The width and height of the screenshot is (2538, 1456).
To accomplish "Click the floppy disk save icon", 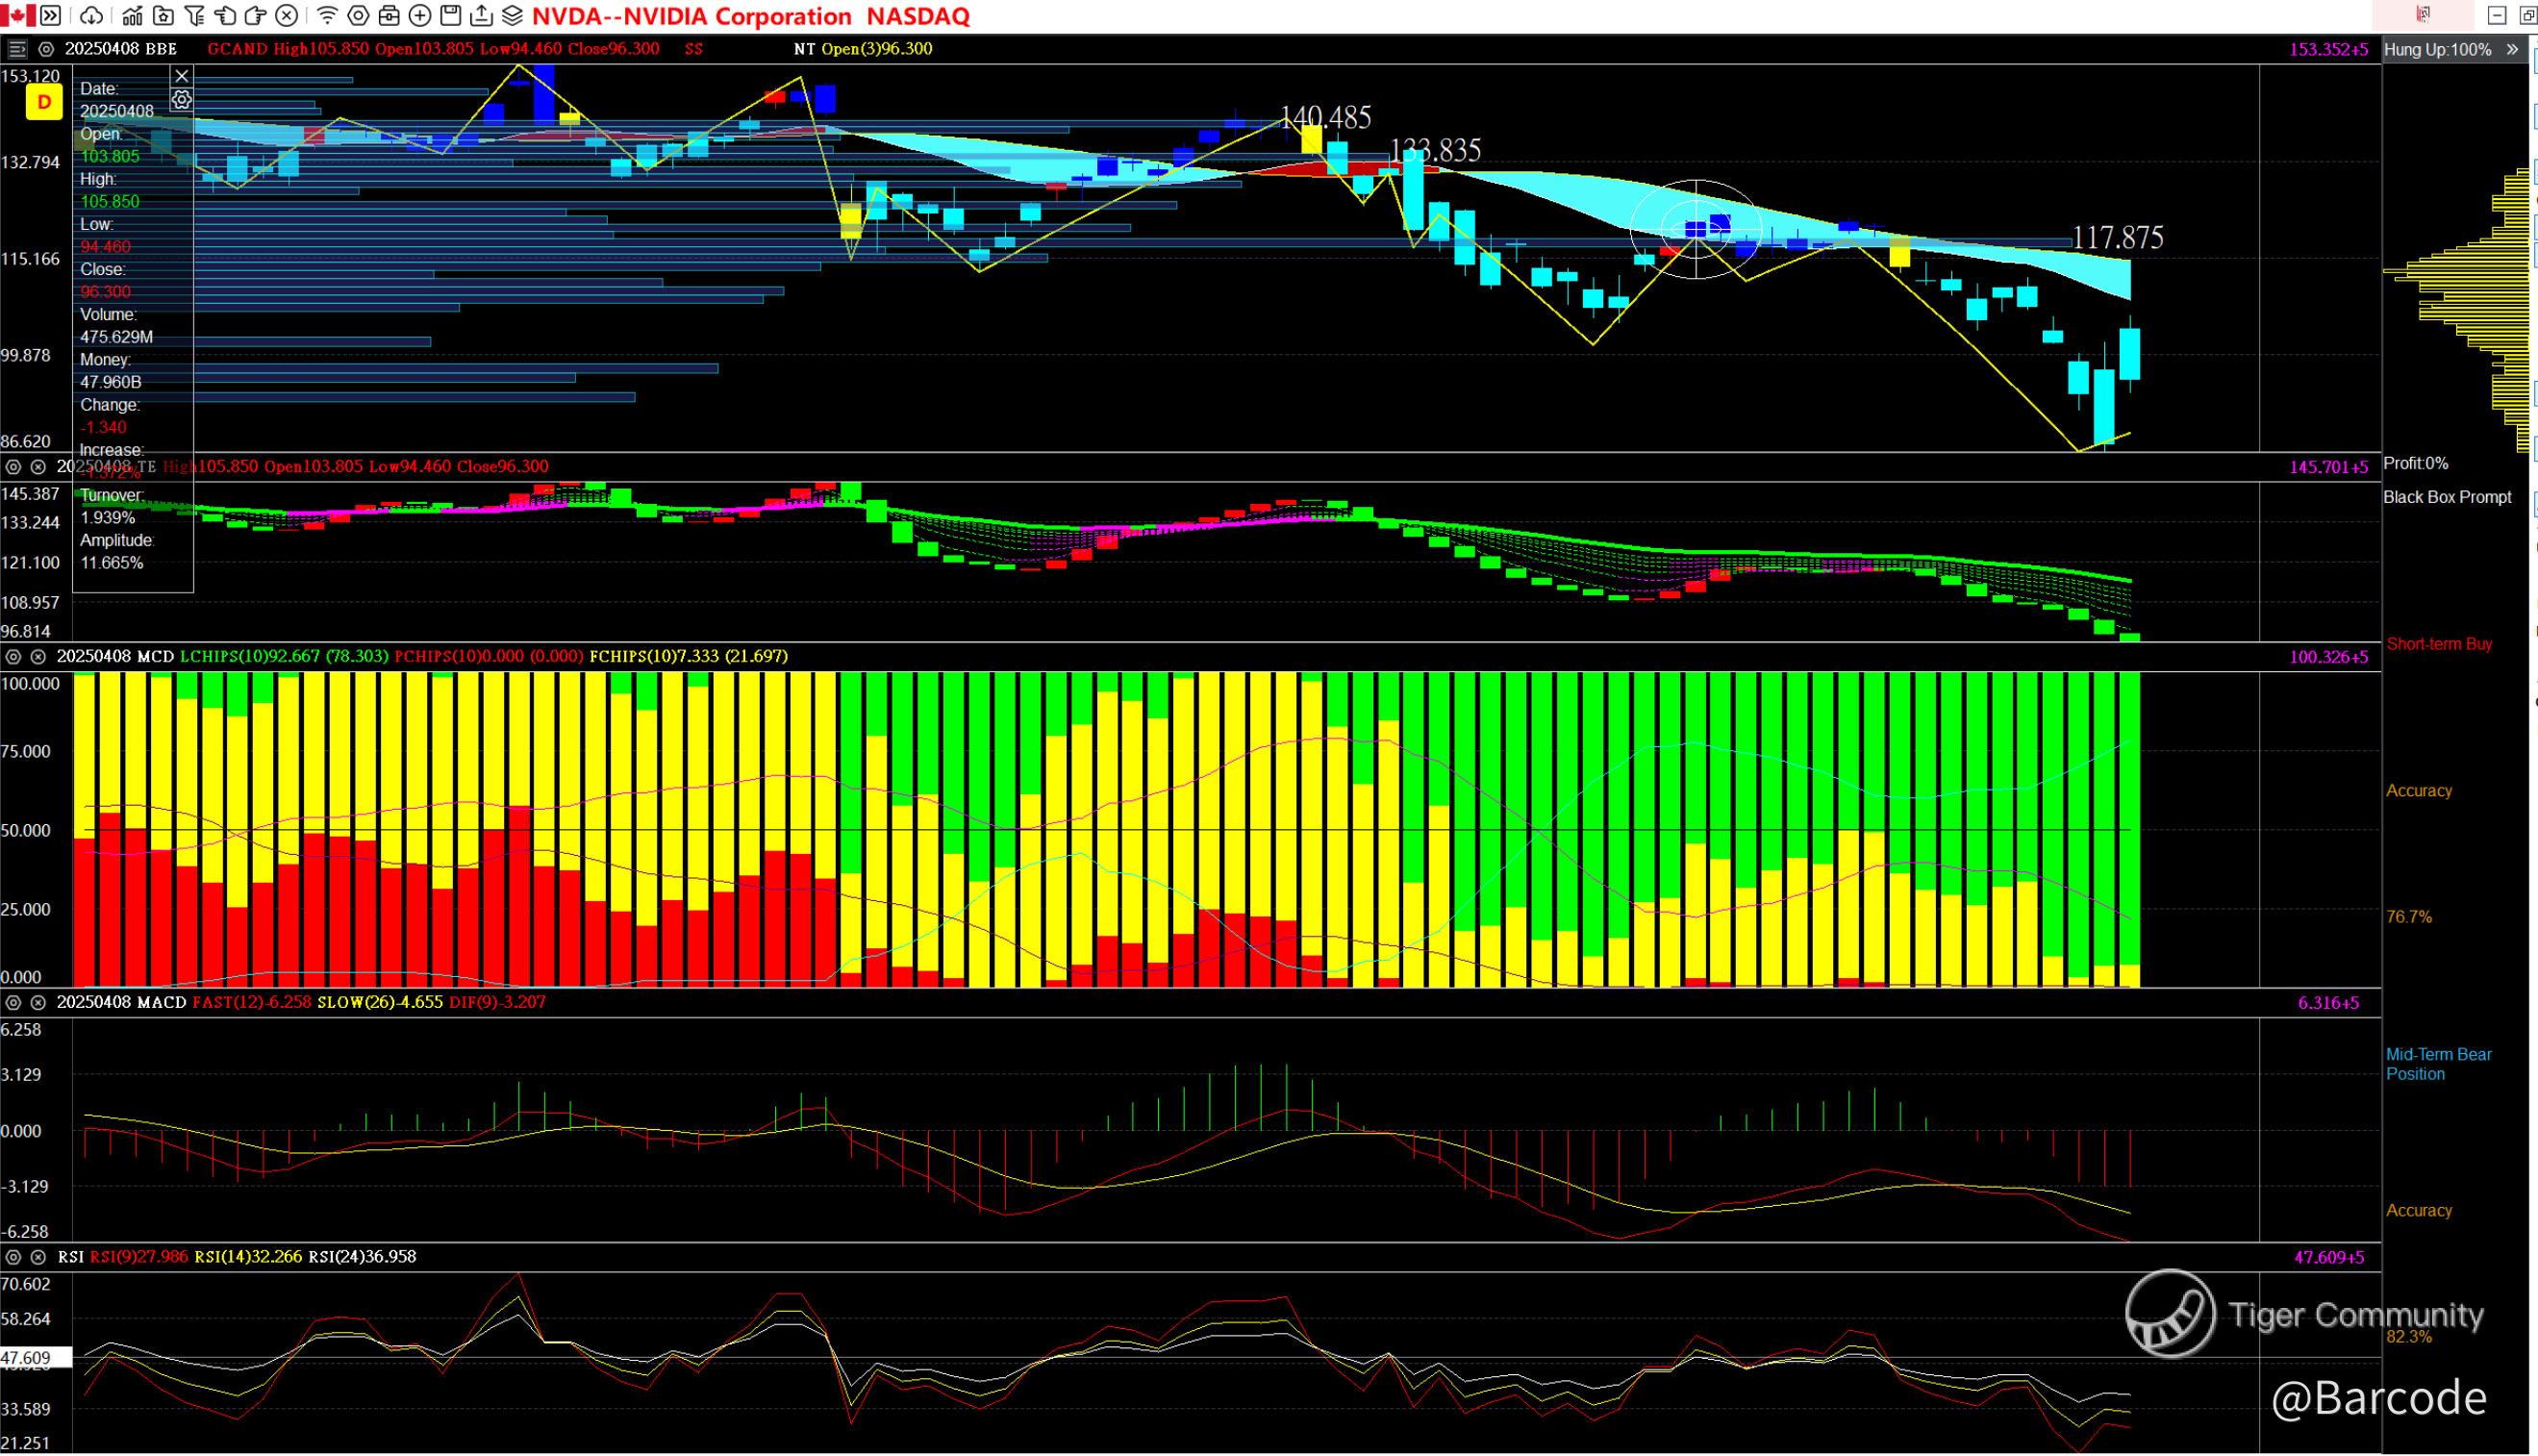I will [450, 16].
